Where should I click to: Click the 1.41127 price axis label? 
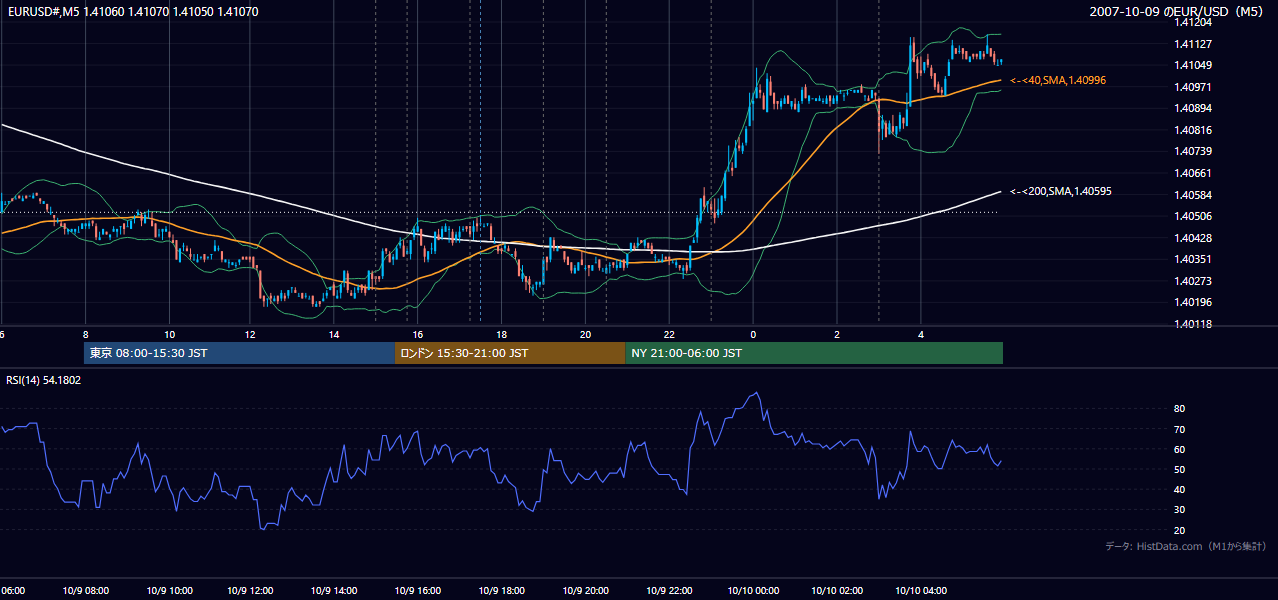coord(1193,44)
